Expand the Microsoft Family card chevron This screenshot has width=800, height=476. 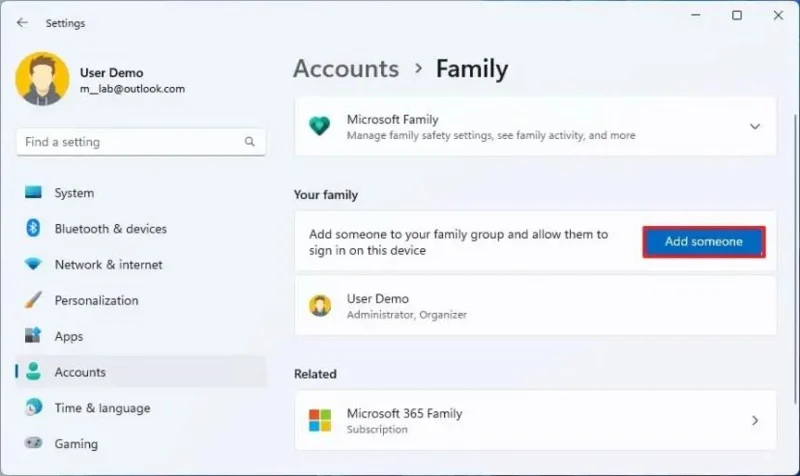pos(755,127)
